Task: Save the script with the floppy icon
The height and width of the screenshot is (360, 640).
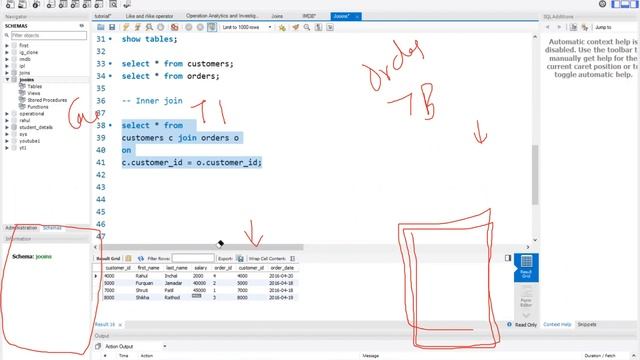Action: coord(112,27)
